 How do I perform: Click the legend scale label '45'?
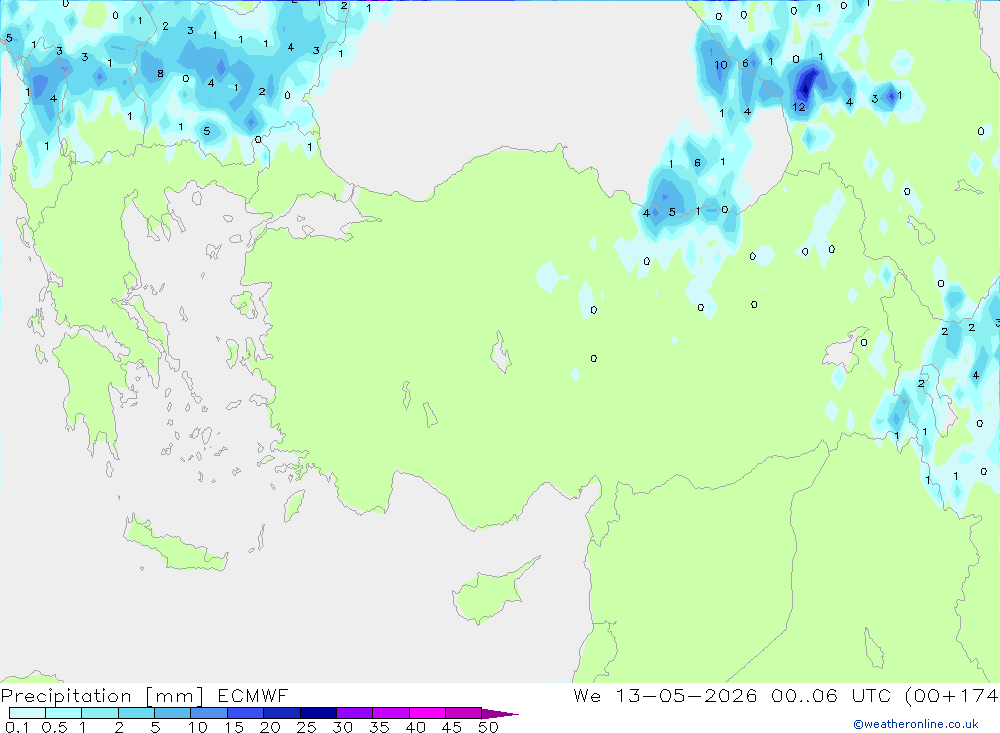[x=452, y=727]
